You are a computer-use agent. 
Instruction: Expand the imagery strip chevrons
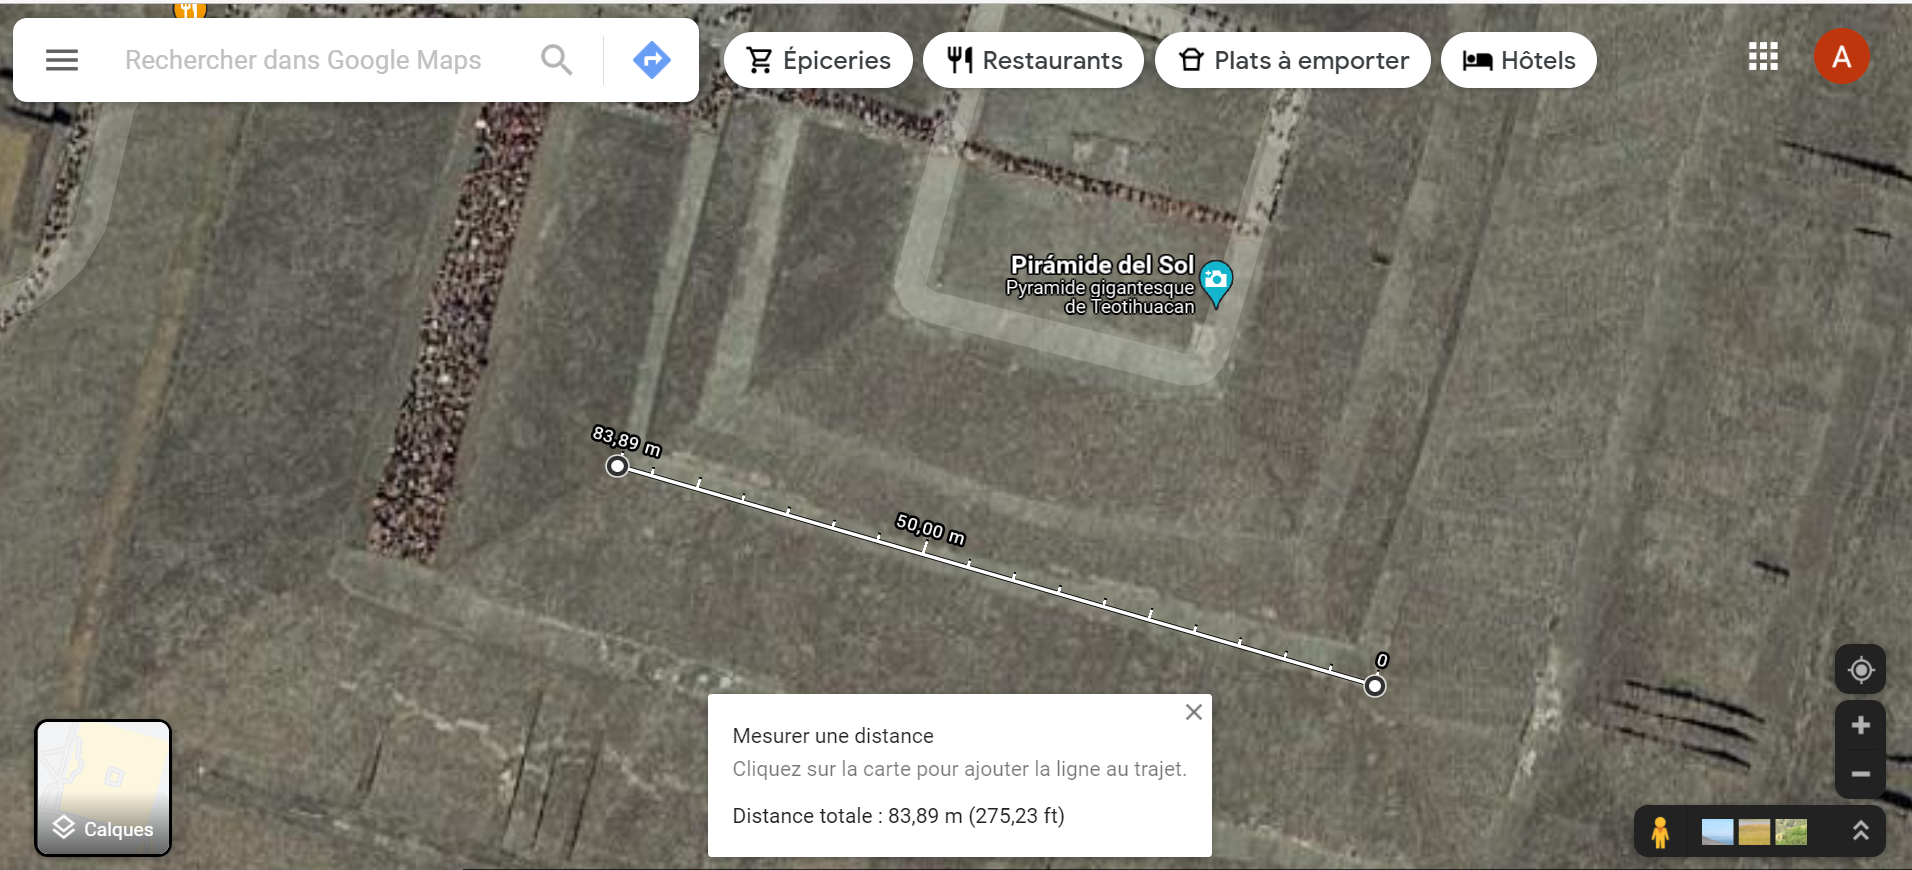tap(1860, 831)
